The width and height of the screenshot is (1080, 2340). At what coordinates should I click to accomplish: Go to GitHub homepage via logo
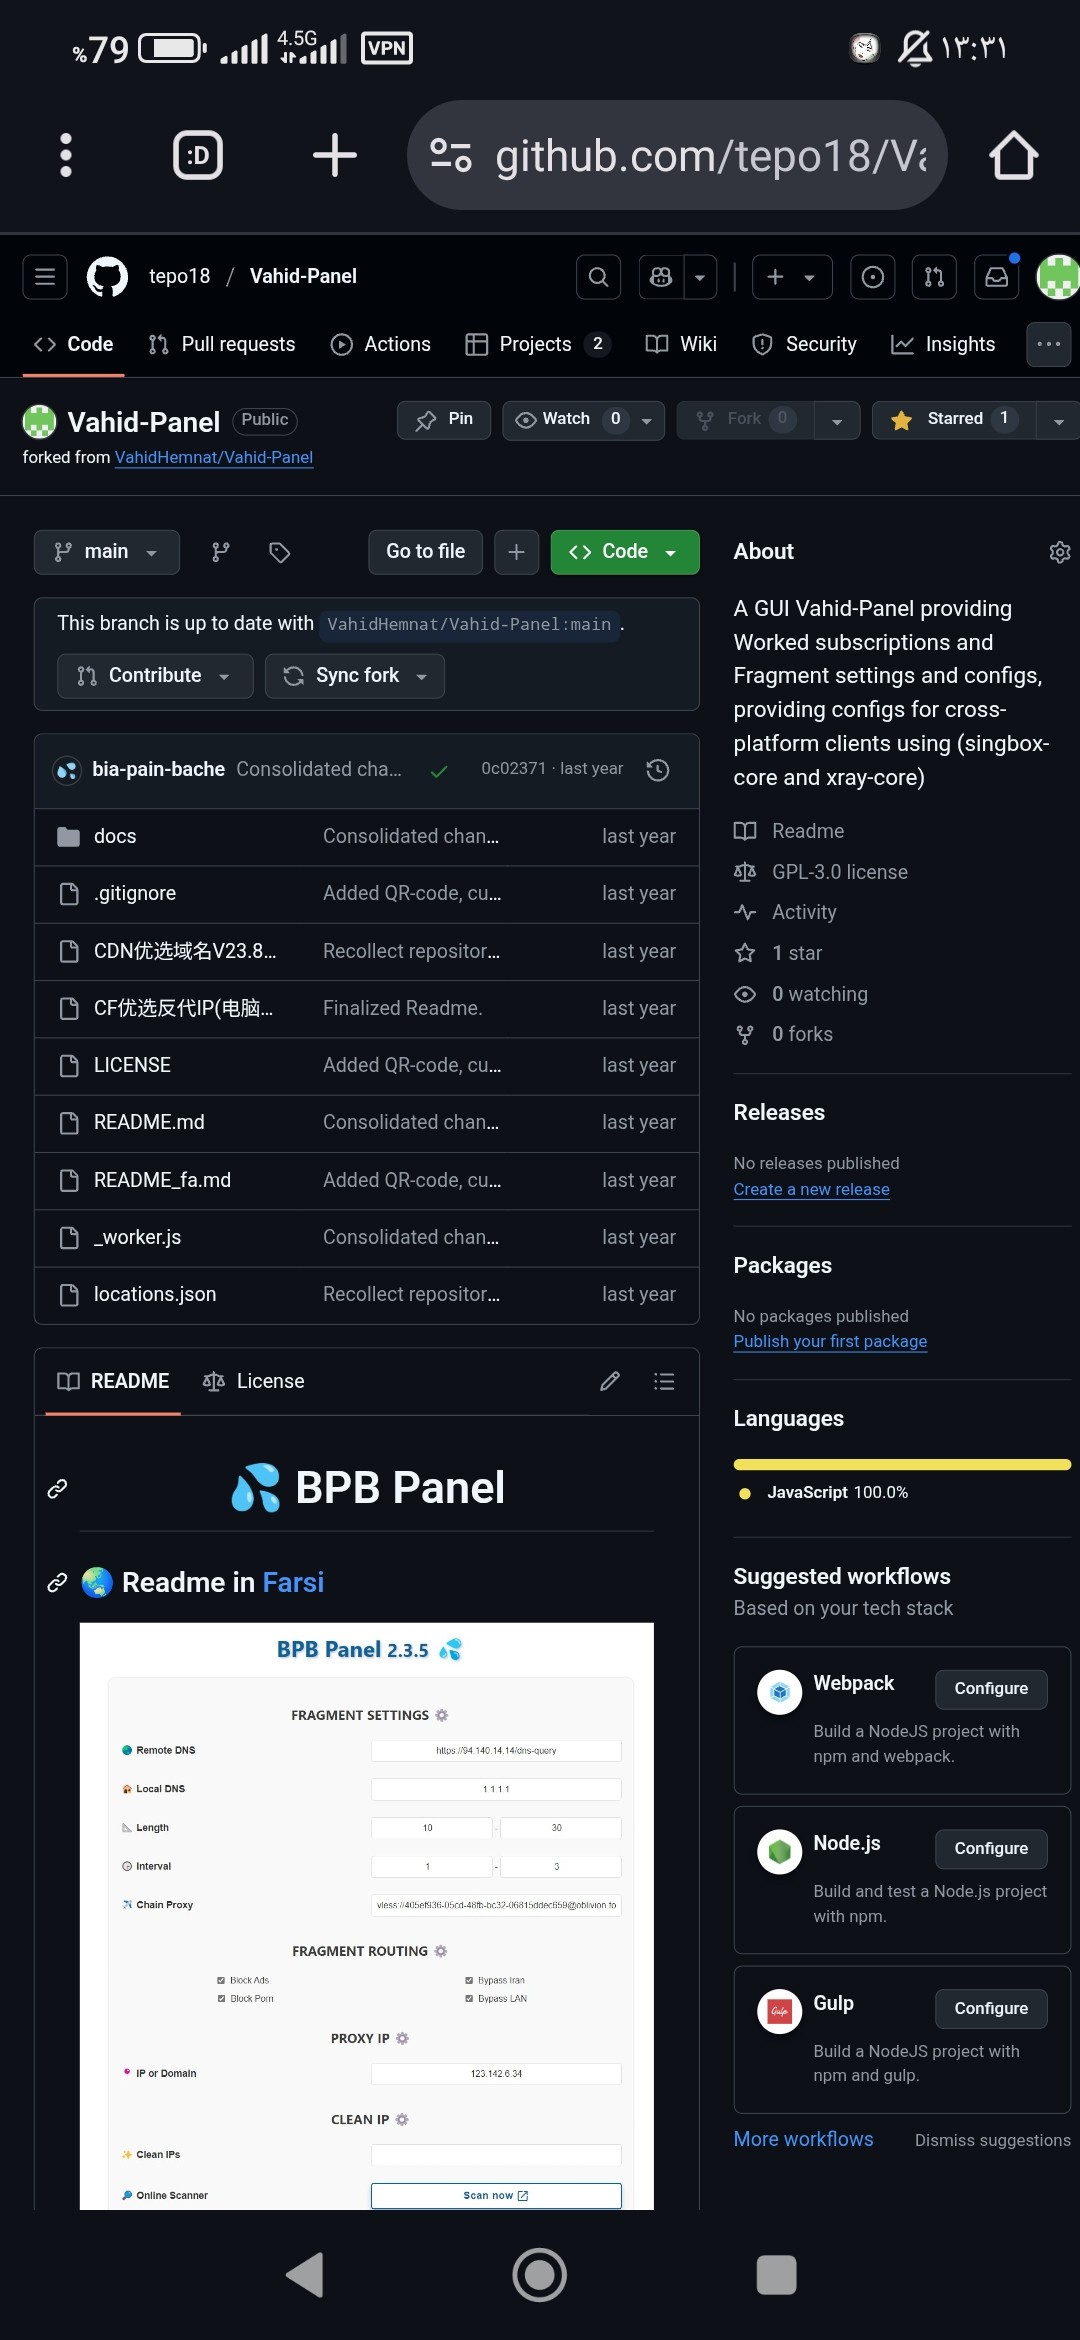tap(107, 277)
